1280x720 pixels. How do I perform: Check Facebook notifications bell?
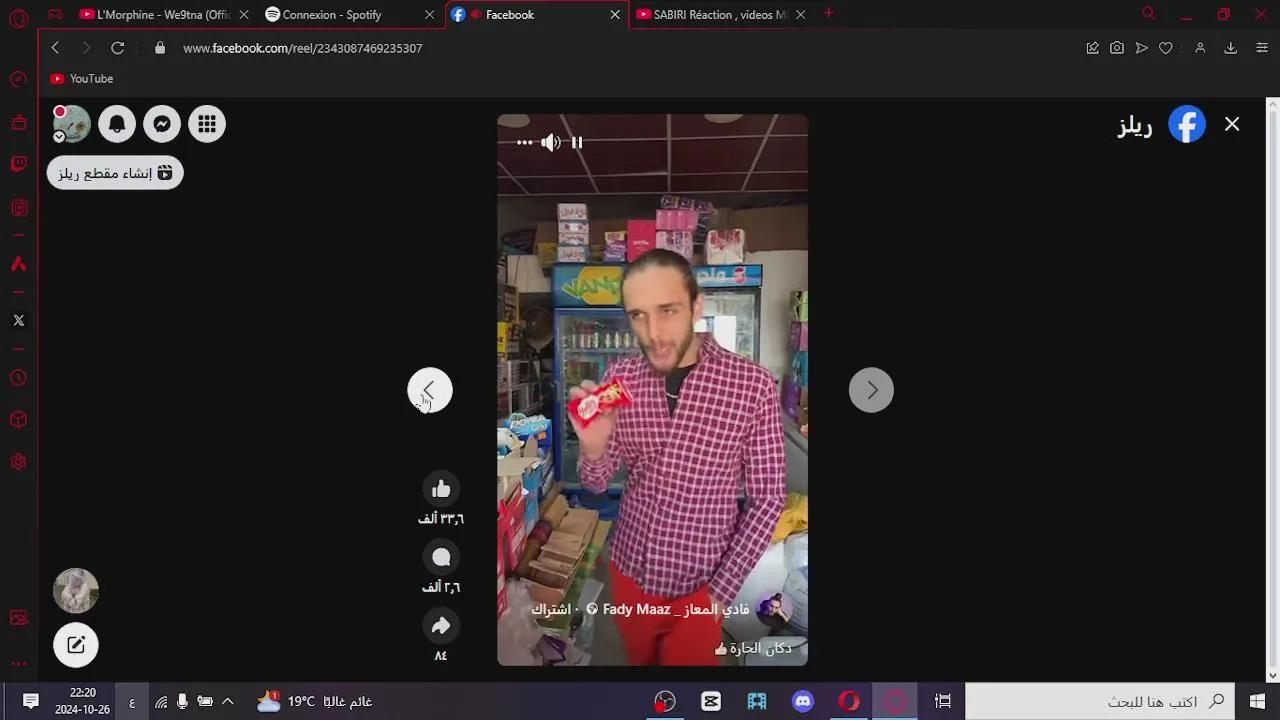click(117, 123)
